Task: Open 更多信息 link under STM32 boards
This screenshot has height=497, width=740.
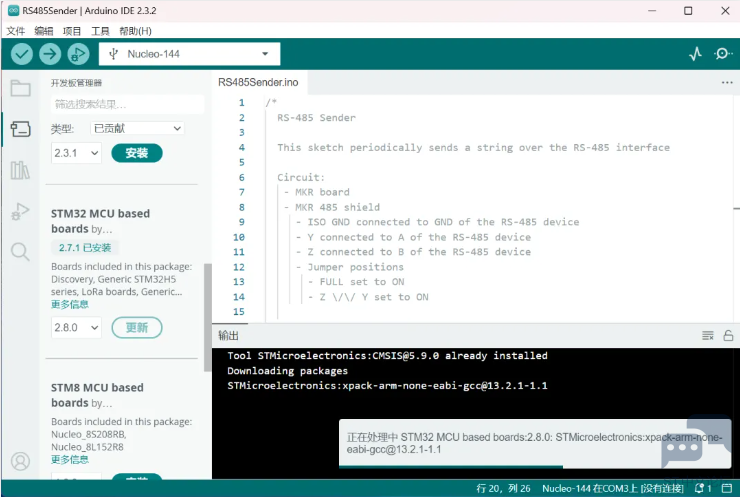Action: coord(70,304)
